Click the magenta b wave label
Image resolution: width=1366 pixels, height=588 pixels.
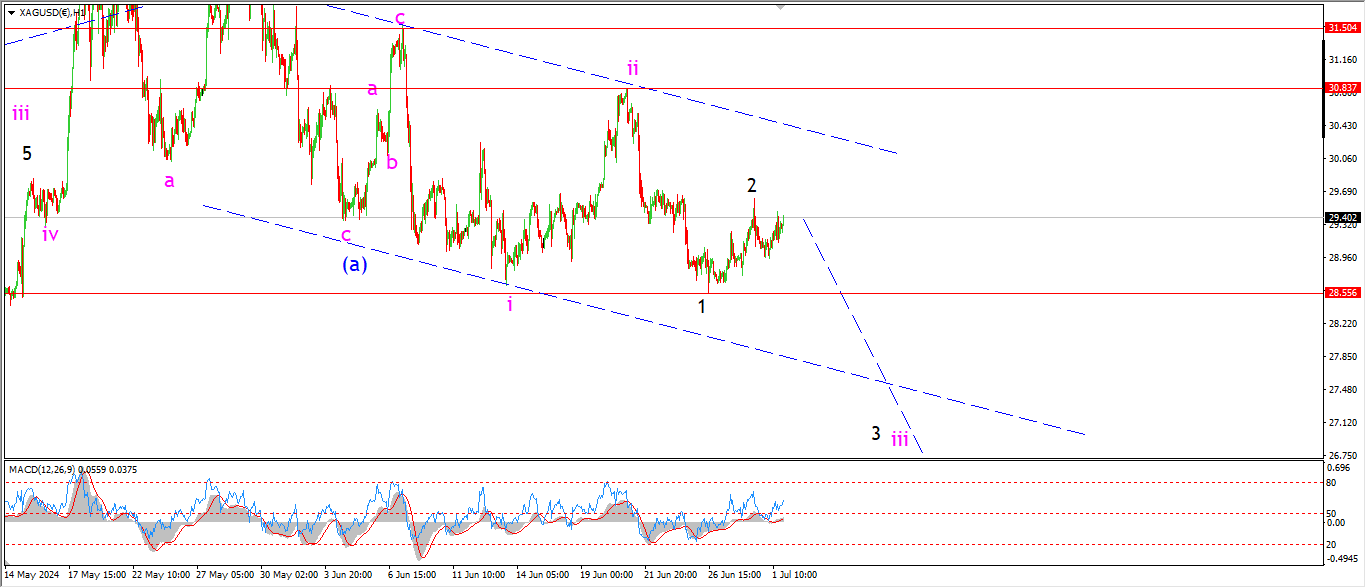392,162
